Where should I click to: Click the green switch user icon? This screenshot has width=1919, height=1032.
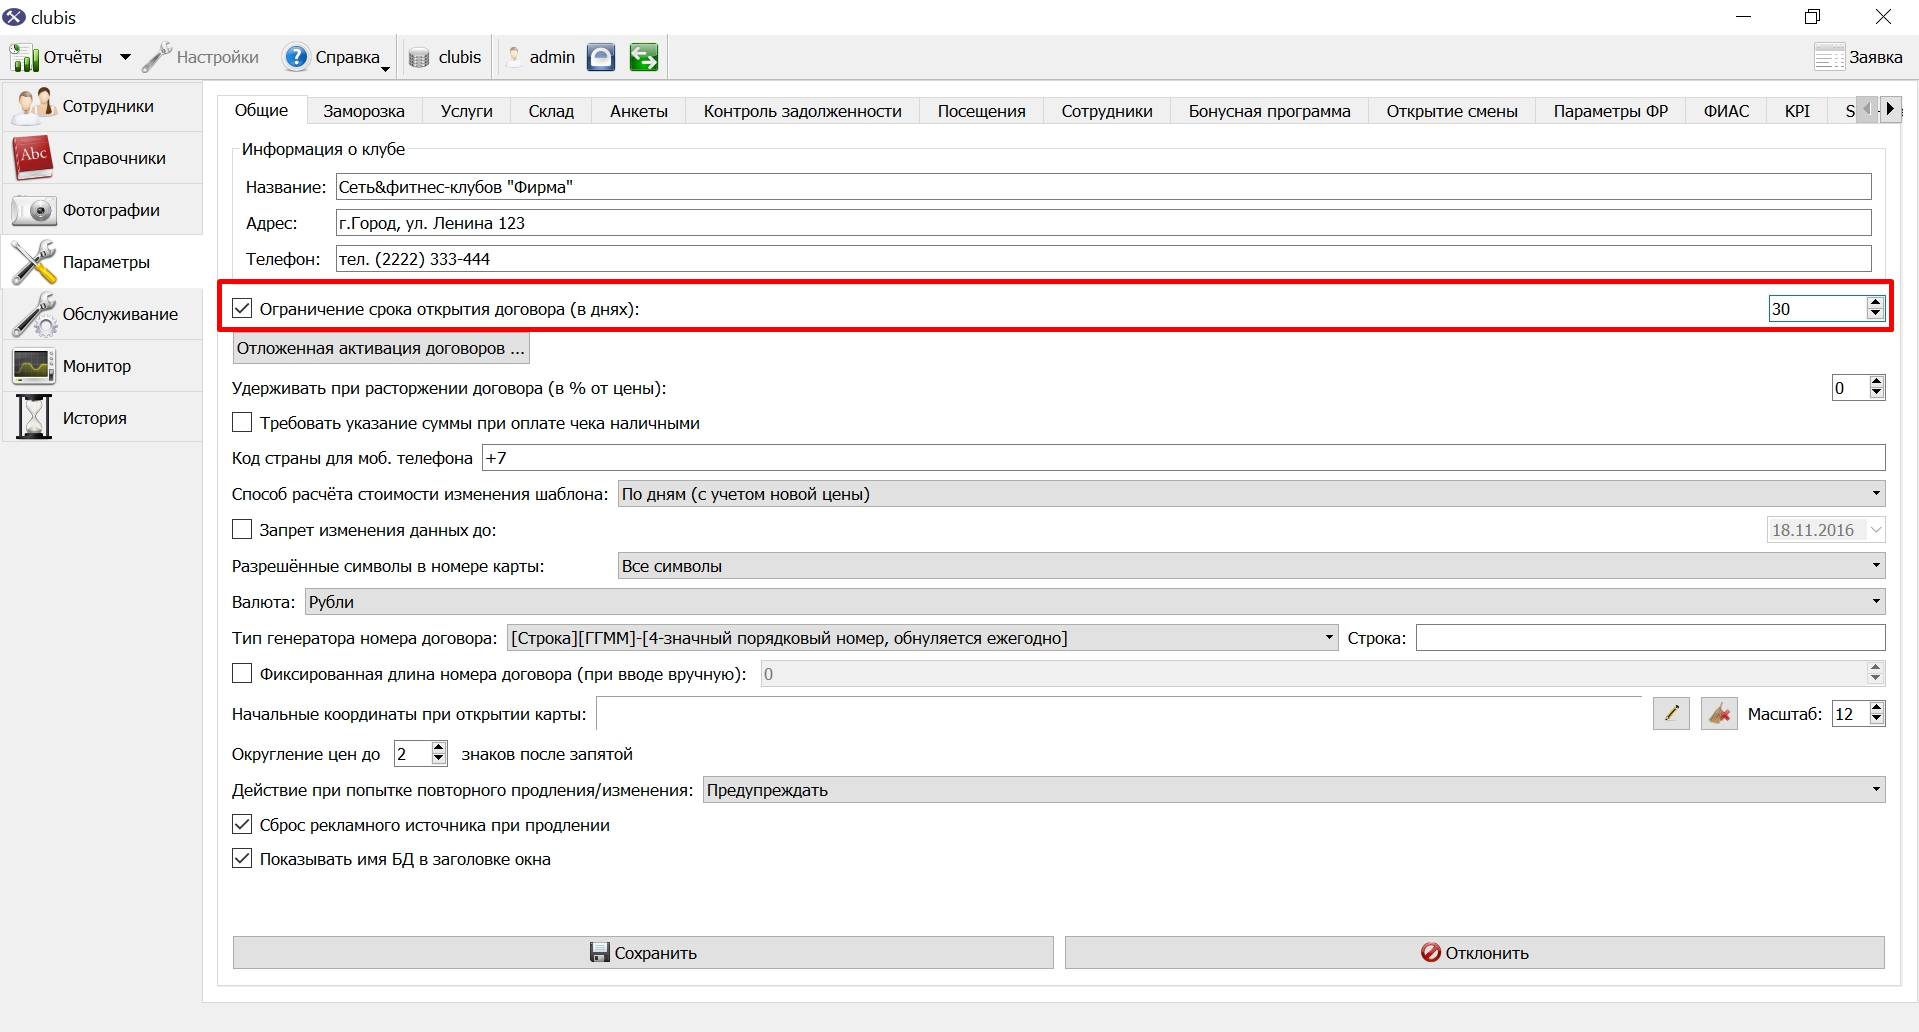point(643,57)
